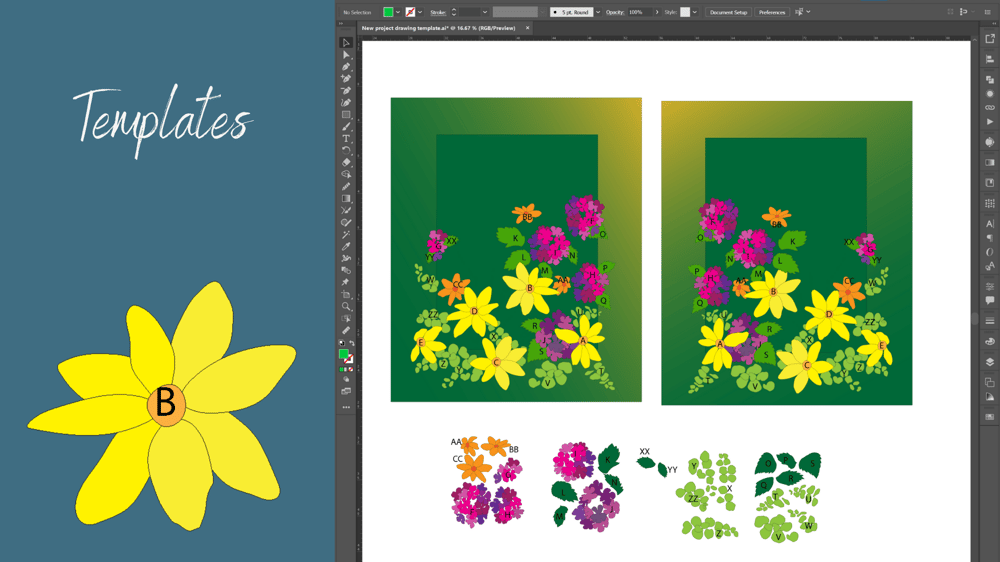Swap fill and stroke colors arrow
The width and height of the screenshot is (1000, 562).
(x=351, y=343)
